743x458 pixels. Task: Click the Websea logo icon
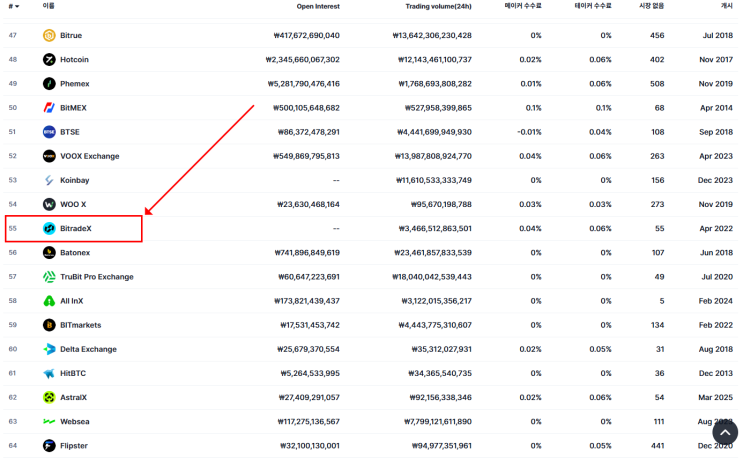[49, 422]
